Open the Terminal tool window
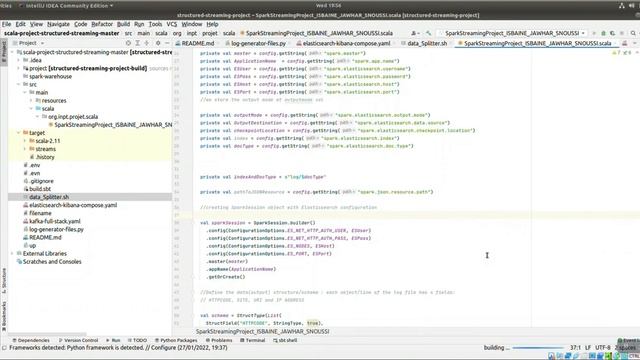This screenshot has height=360, width=640. tap(253, 340)
